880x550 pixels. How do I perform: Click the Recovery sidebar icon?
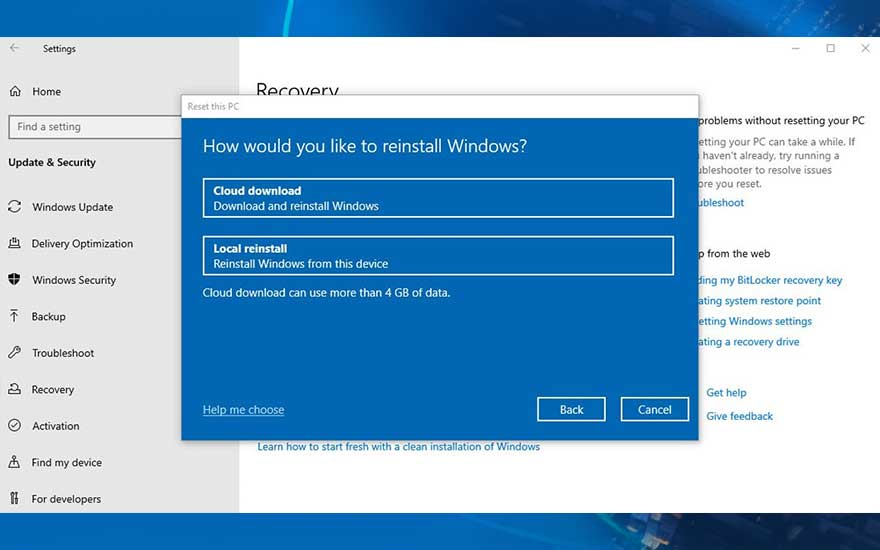point(15,389)
